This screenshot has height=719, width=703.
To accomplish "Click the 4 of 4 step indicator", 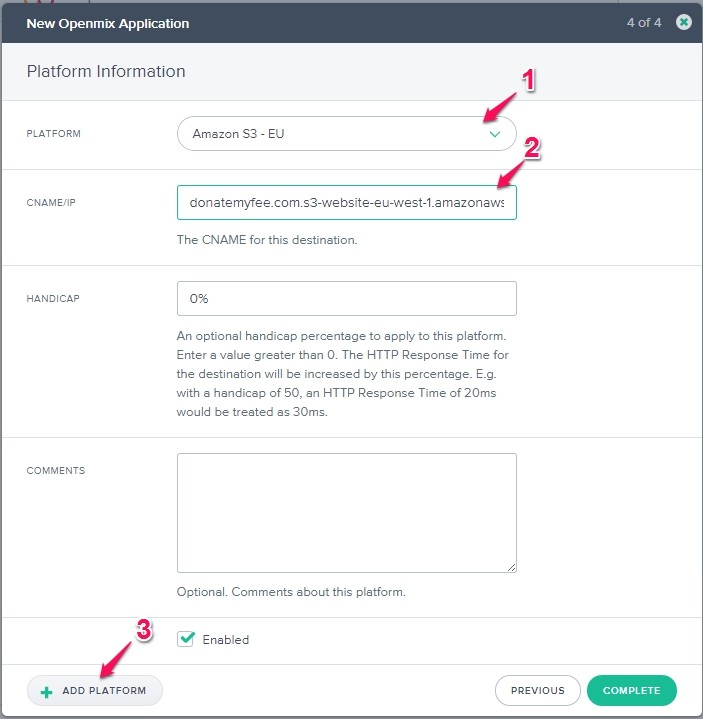I will click(x=644, y=22).
